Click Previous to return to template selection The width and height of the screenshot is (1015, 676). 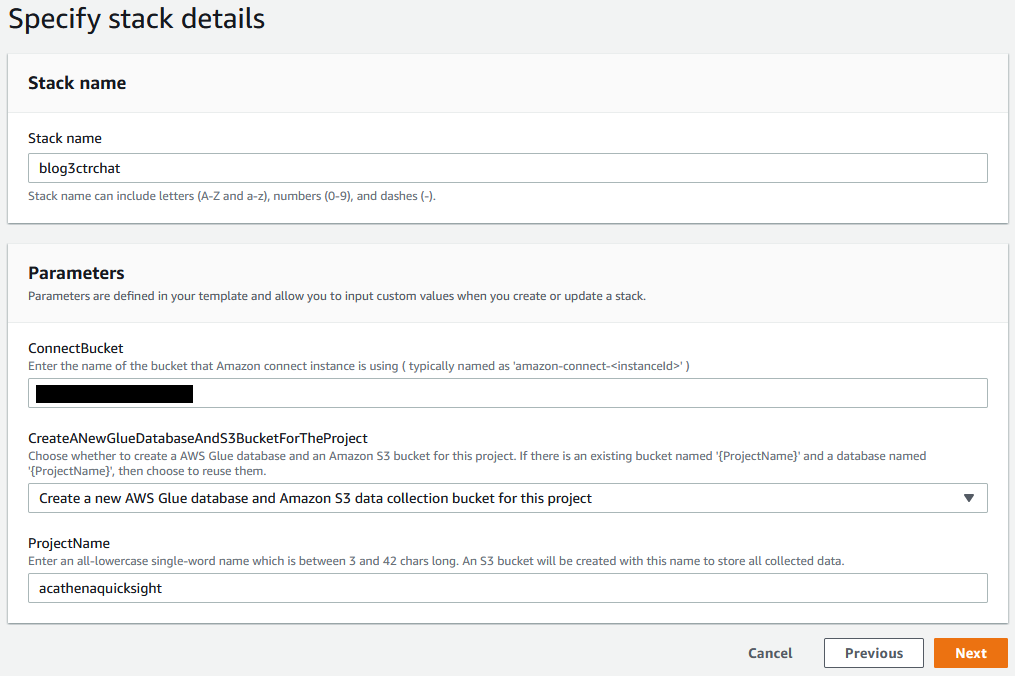click(x=873, y=653)
